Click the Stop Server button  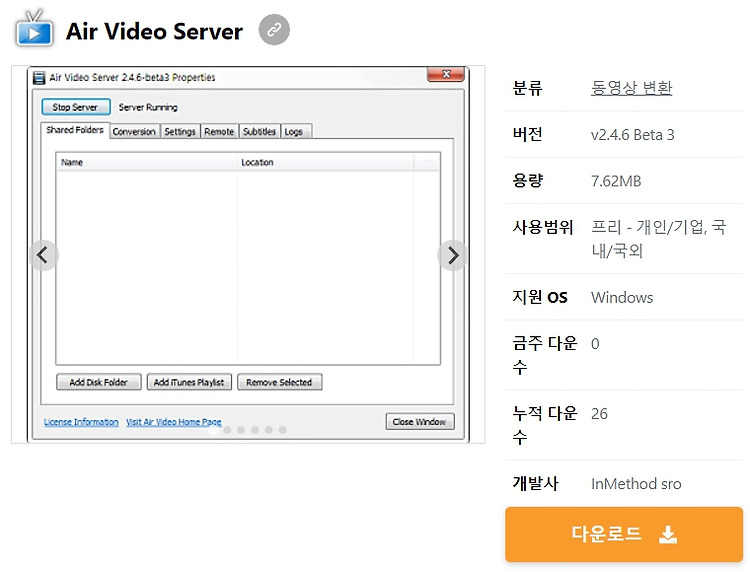(76, 107)
